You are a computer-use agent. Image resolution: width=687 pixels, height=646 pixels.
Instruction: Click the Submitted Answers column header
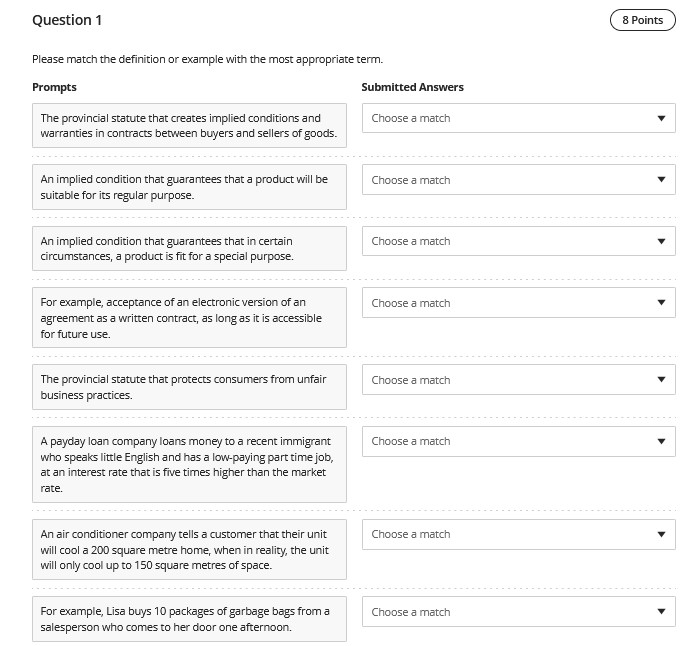point(412,87)
